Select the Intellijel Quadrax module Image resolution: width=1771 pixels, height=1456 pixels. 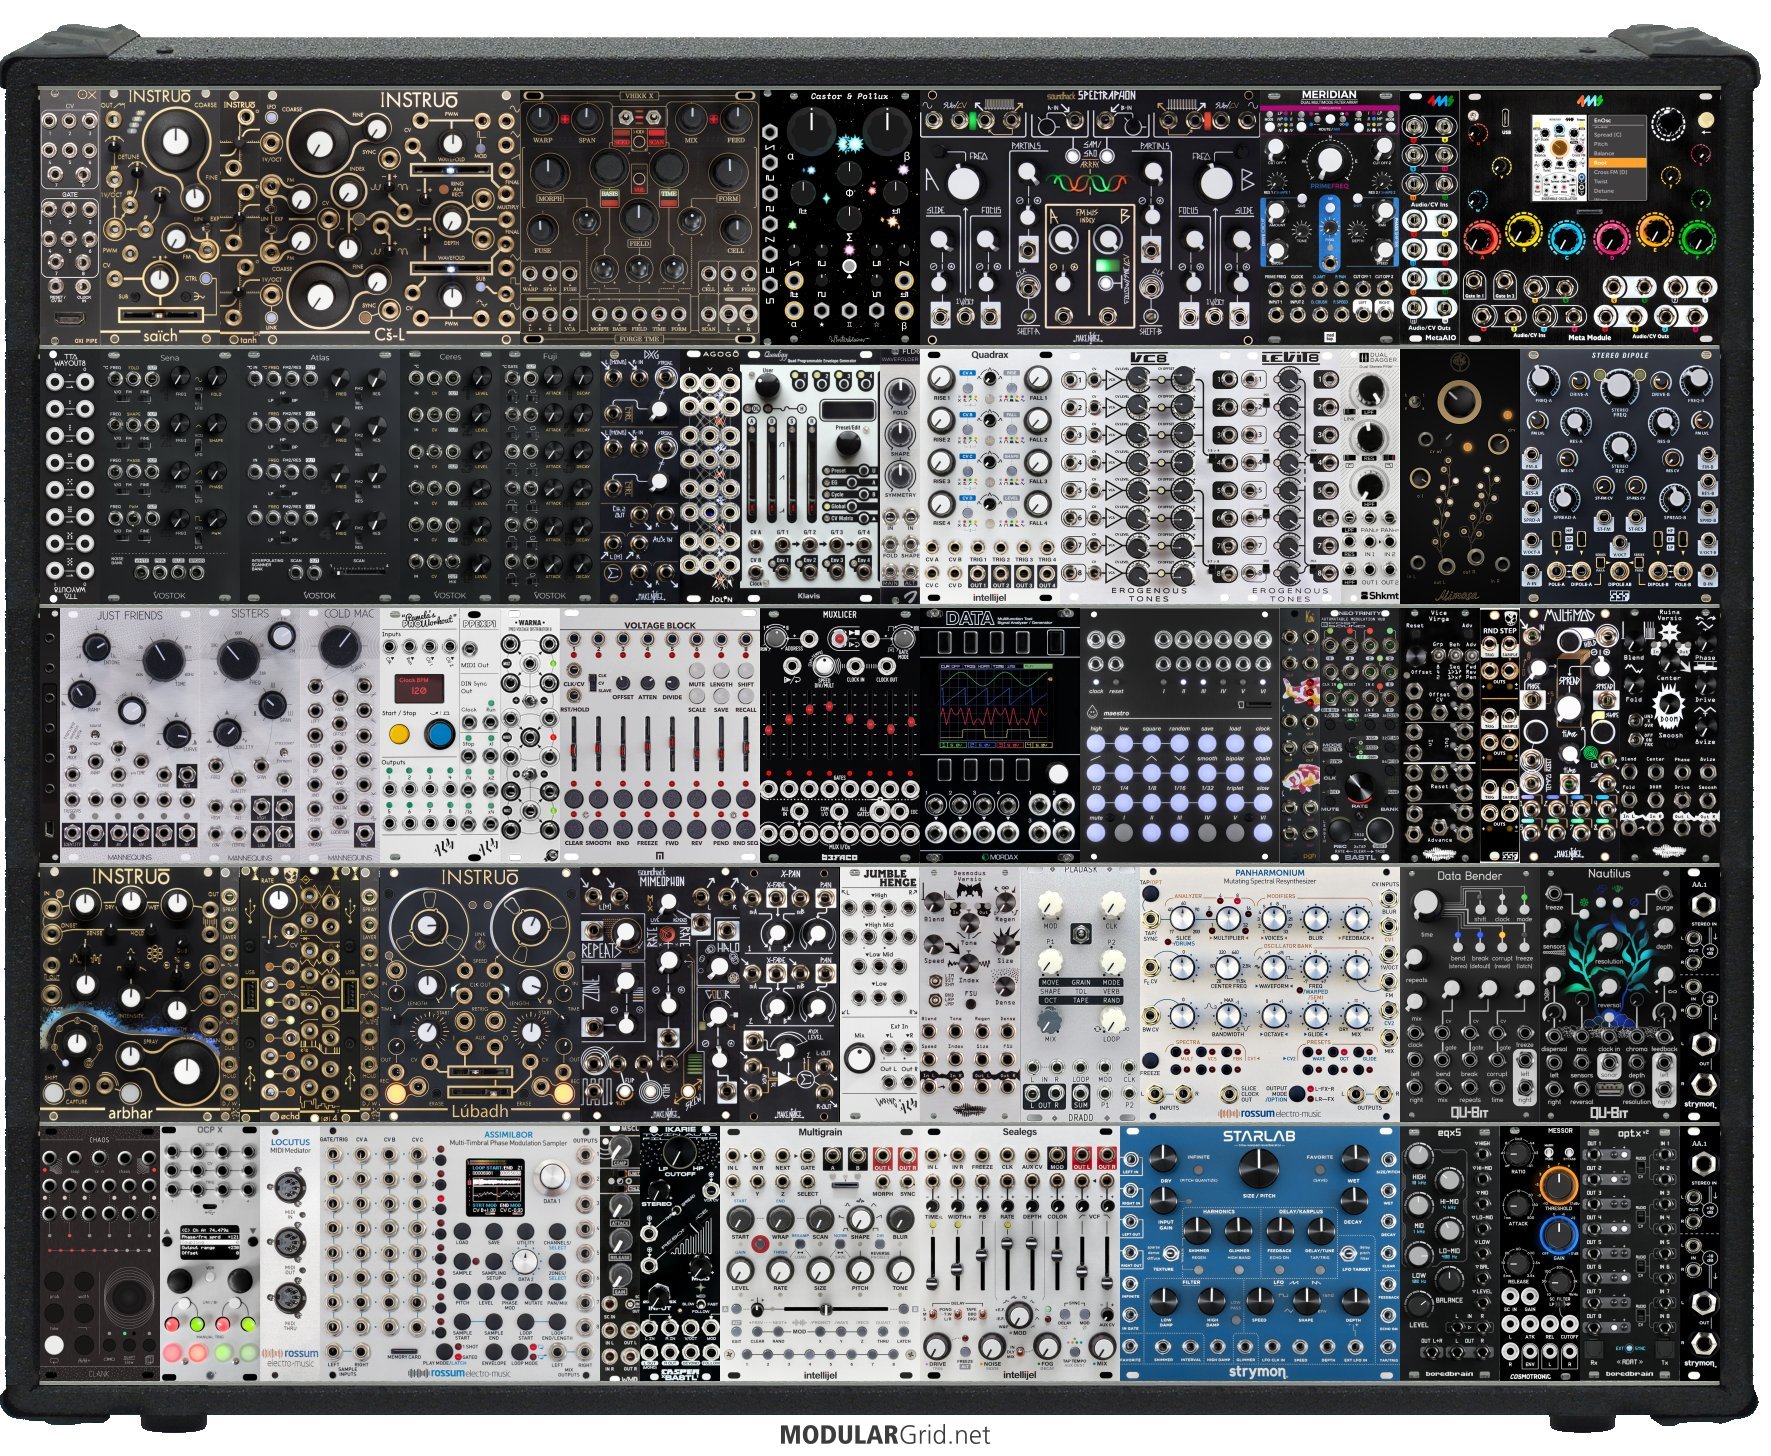(x=990, y=475)
